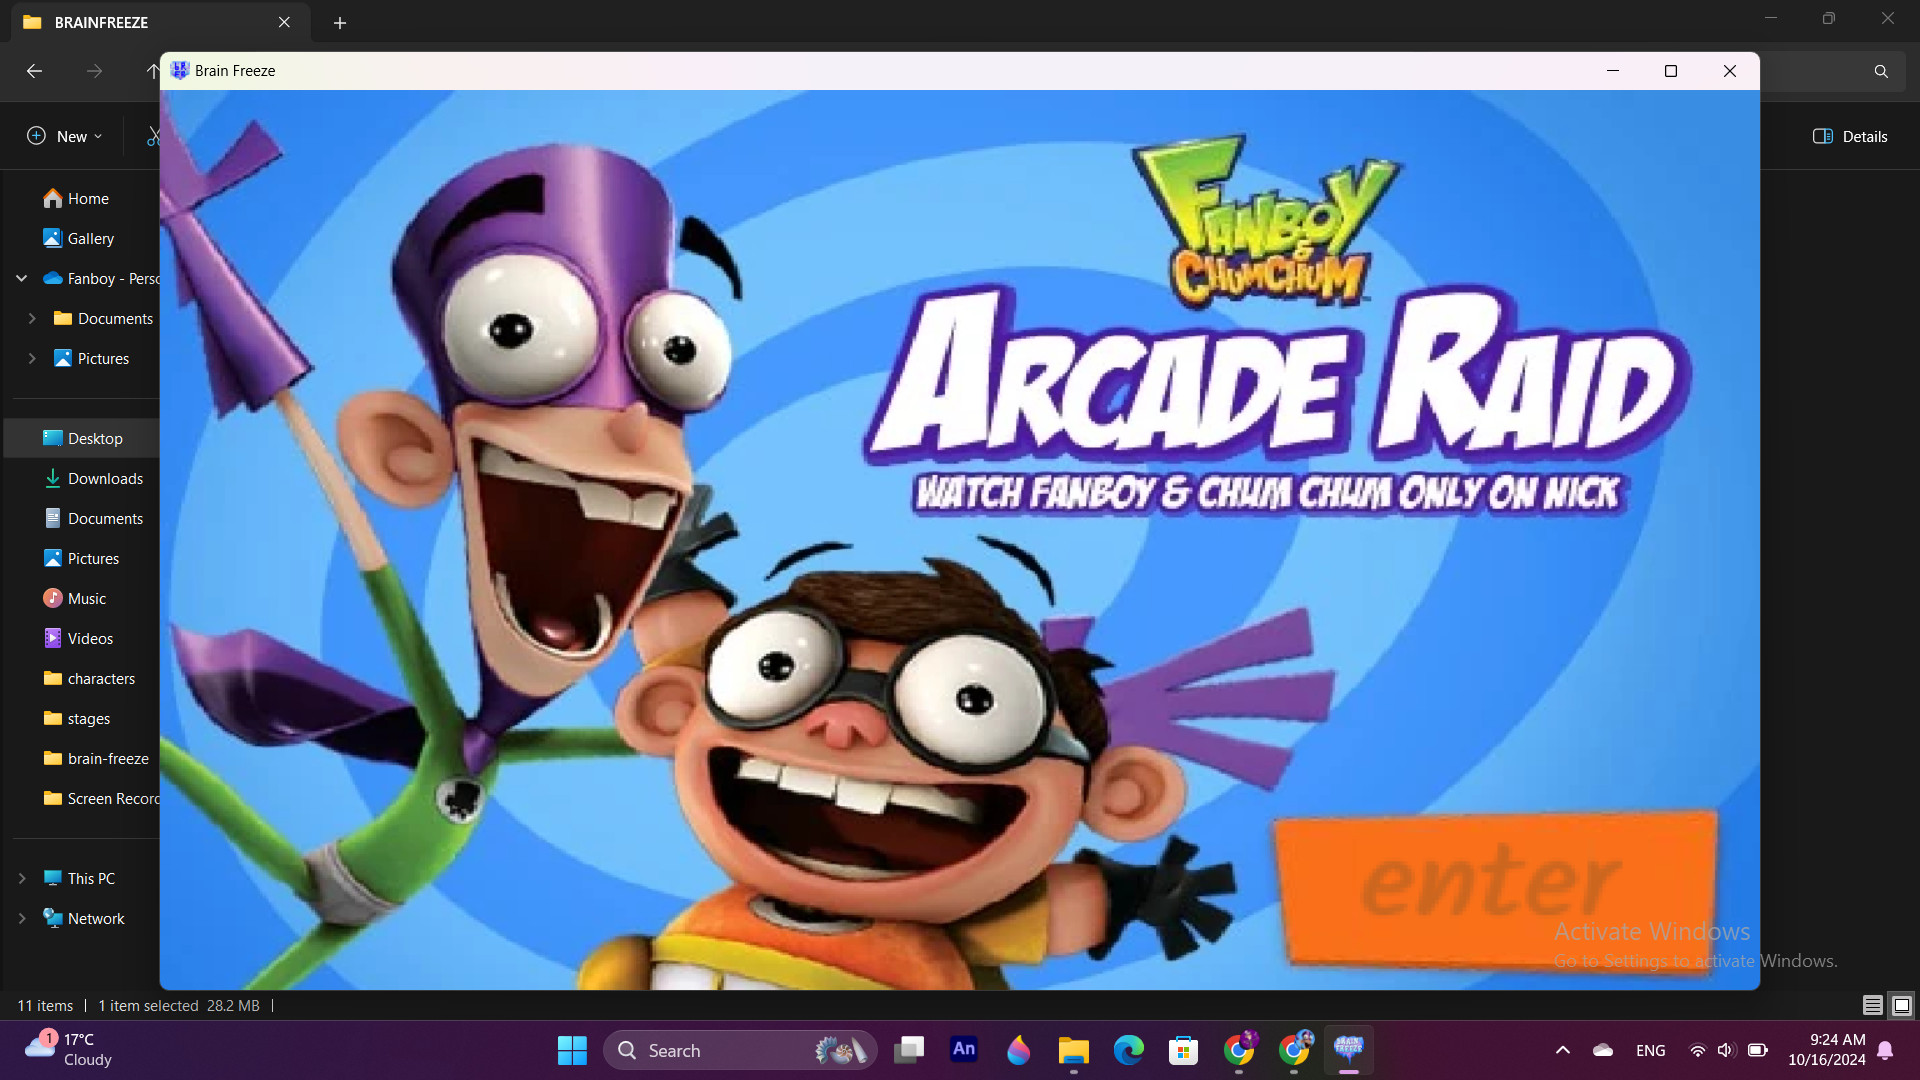Navigate back in File Explorer
1920x1080 pixels.
pyautogui.click(x=34, y=71)
